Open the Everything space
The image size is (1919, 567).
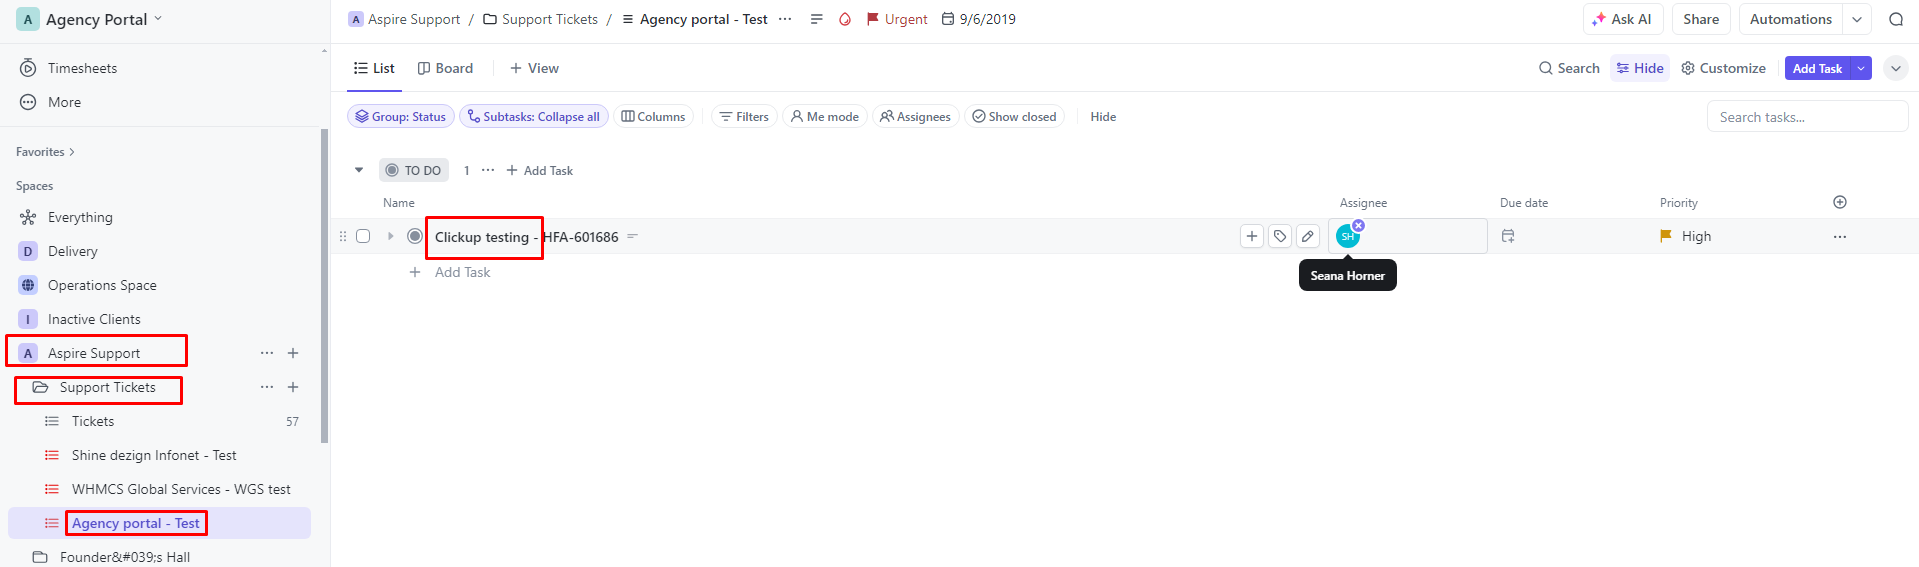click(x=80, y=217)
